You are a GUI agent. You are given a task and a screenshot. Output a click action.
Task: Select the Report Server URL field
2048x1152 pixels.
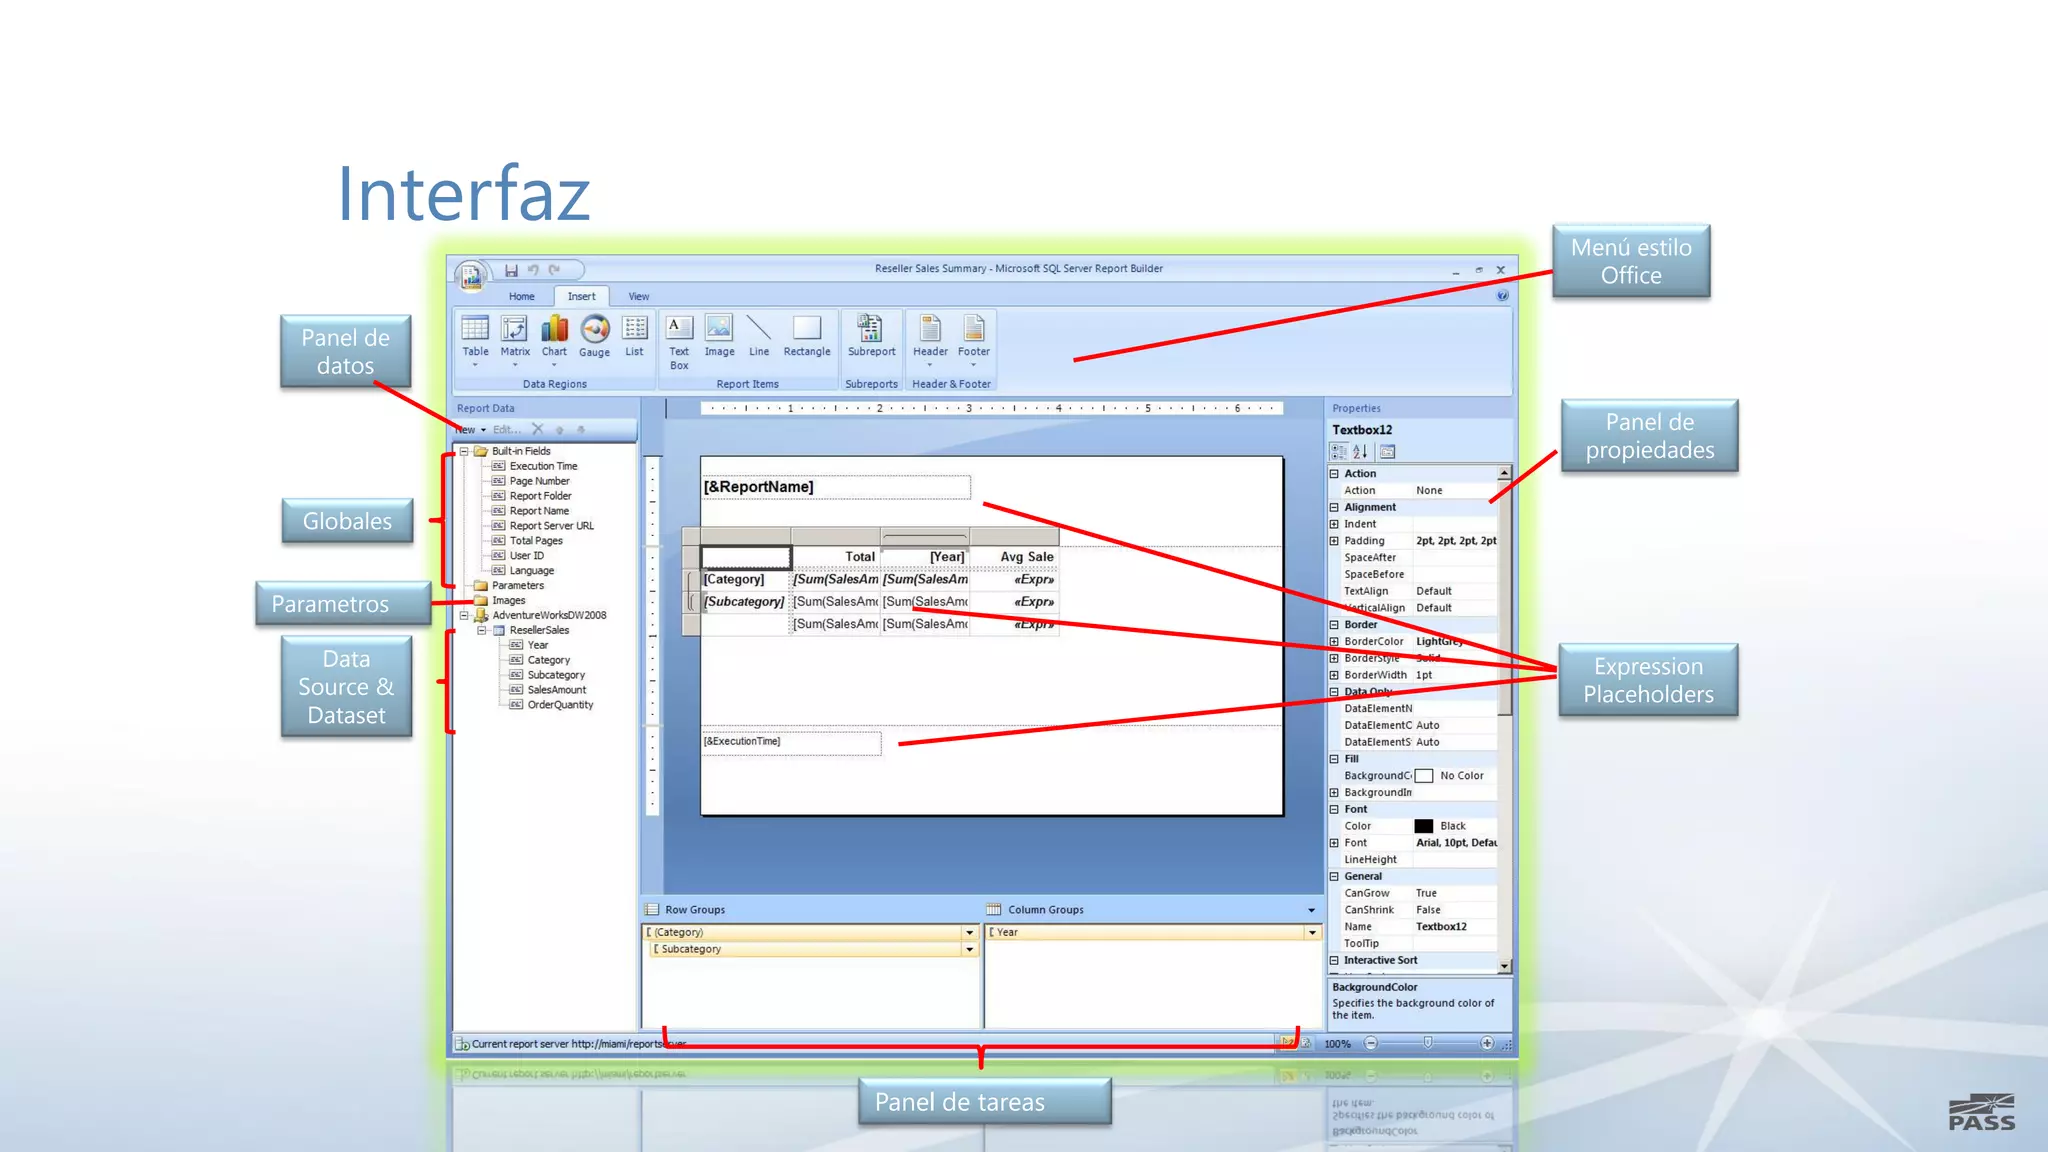[x=551, y=526]
